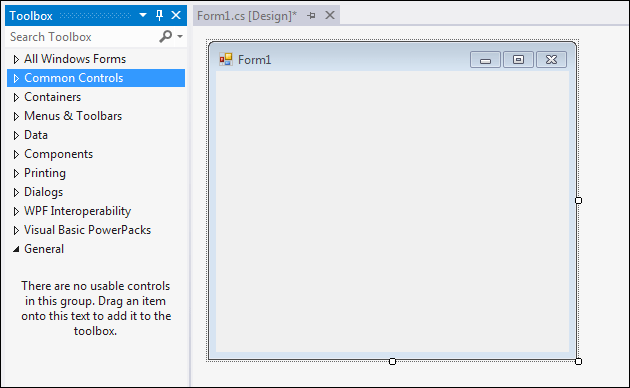Close the Toolbox panel
Screen dimensions: 630x388
pos(176,15)
